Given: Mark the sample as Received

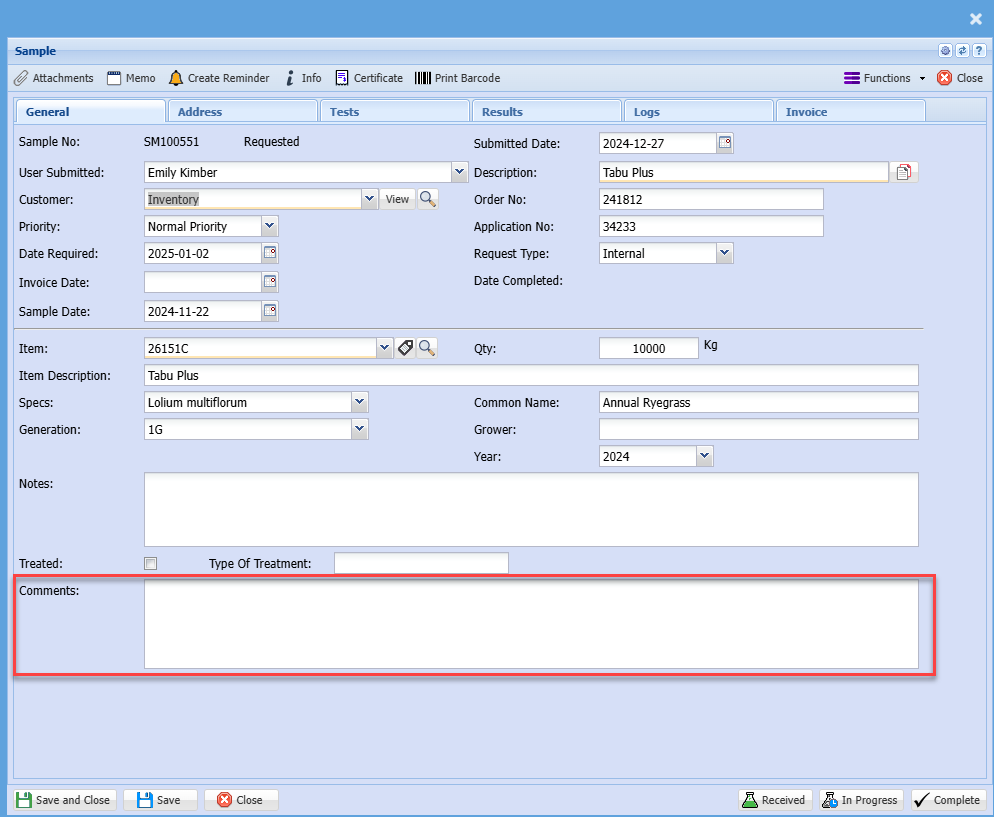Looking at the screenshot, I should point(775,800).
